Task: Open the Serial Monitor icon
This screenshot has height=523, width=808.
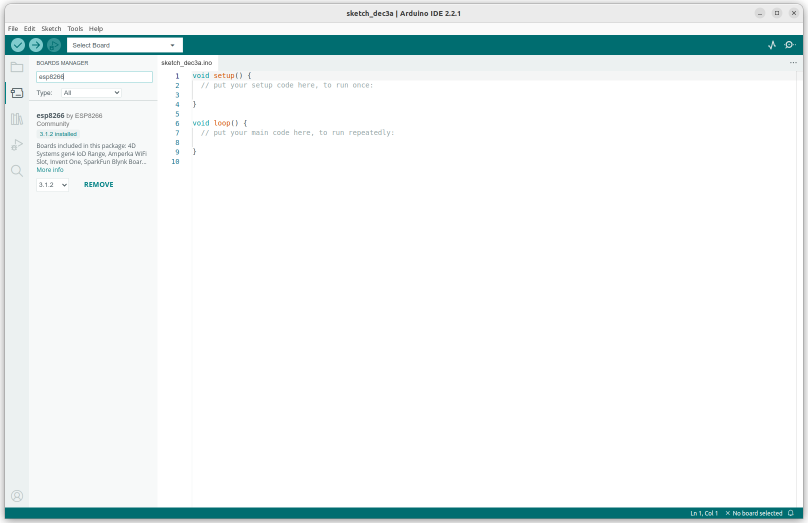Action: point(790,45)
